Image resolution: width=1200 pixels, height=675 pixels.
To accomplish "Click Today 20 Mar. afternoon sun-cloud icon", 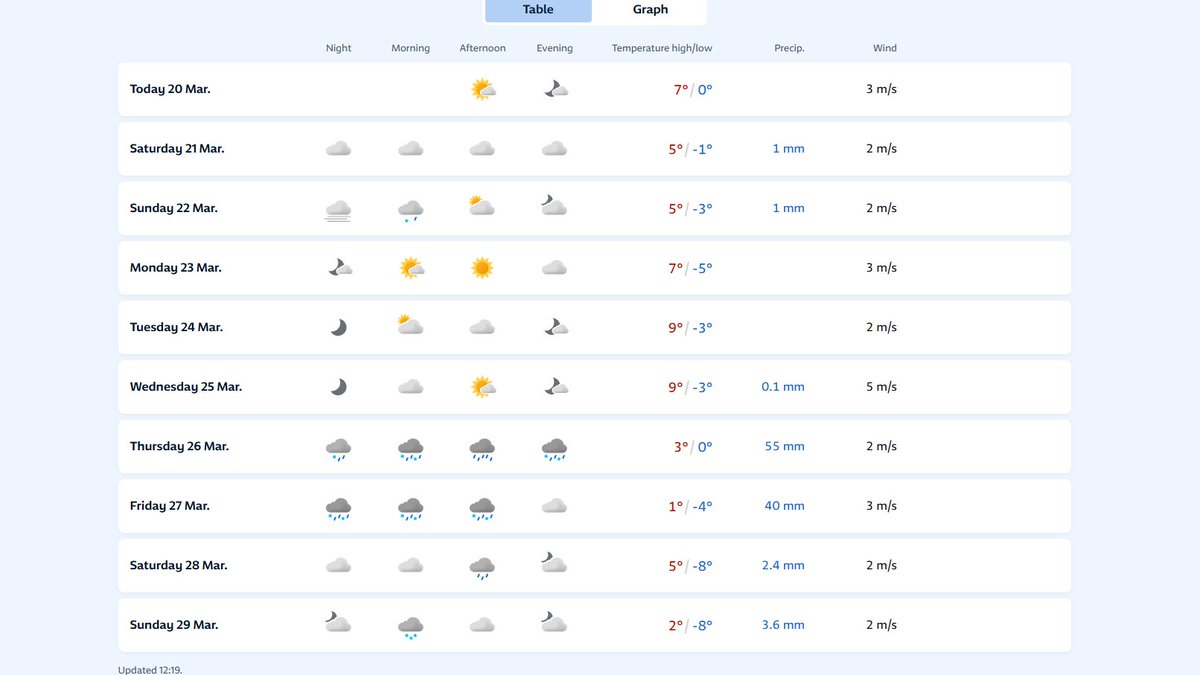I will (483, 89).
